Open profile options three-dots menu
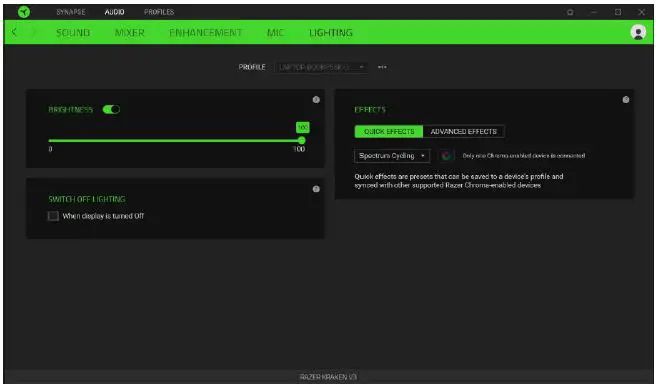The width and height of the screenshot is (661, 392). tap(382, 67)
